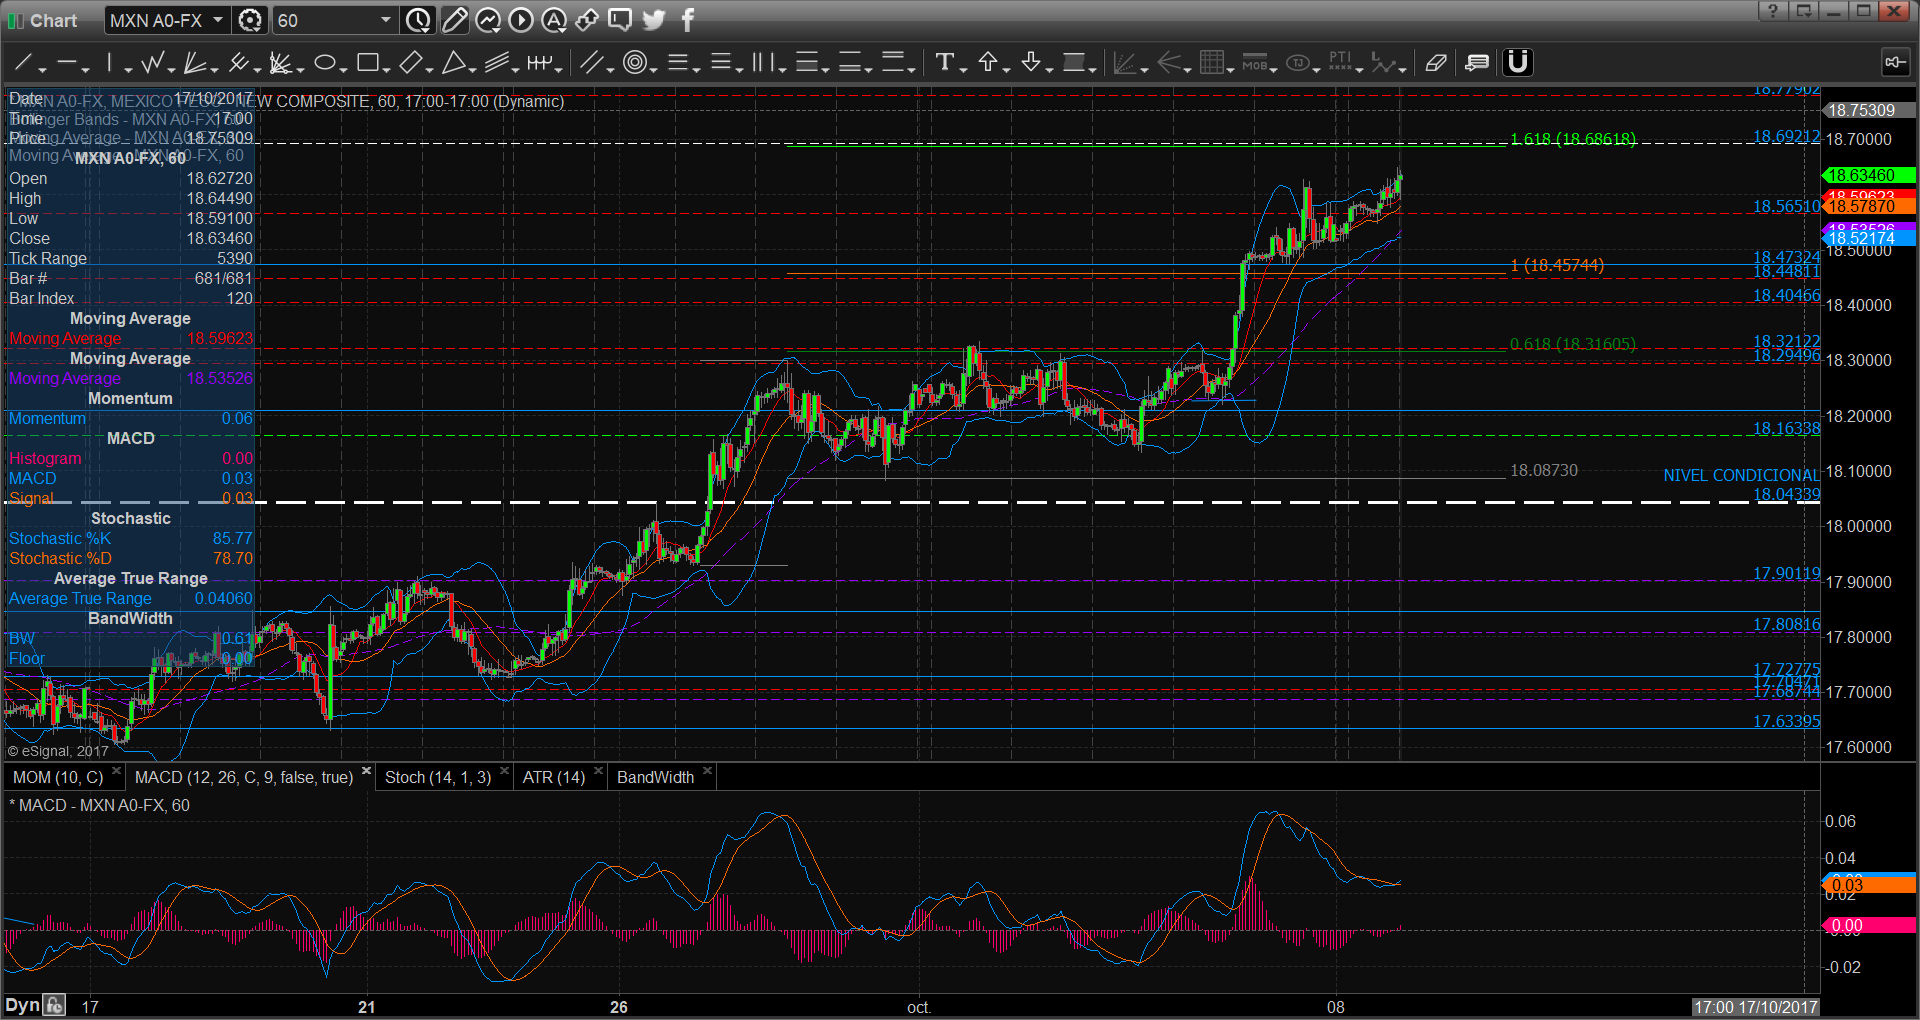Expand the zigzag tool options arrow
The height and width of the screenshot is (1020, 1920).
tap(171, 69)
